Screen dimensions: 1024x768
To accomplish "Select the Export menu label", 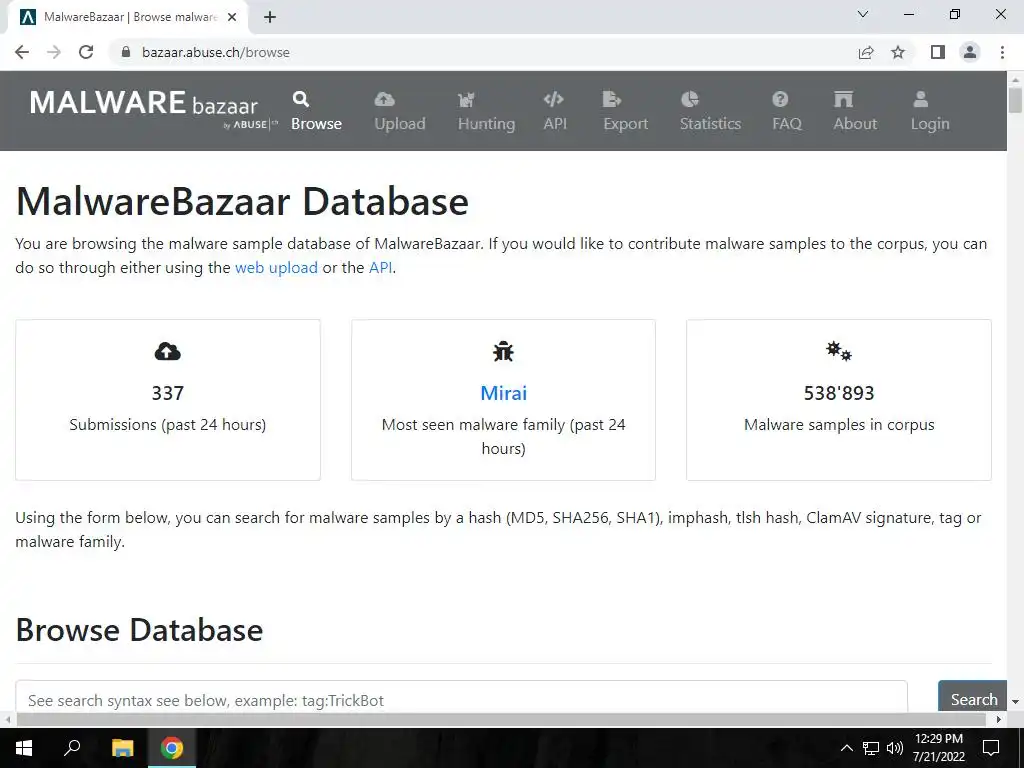I will 626,123.
